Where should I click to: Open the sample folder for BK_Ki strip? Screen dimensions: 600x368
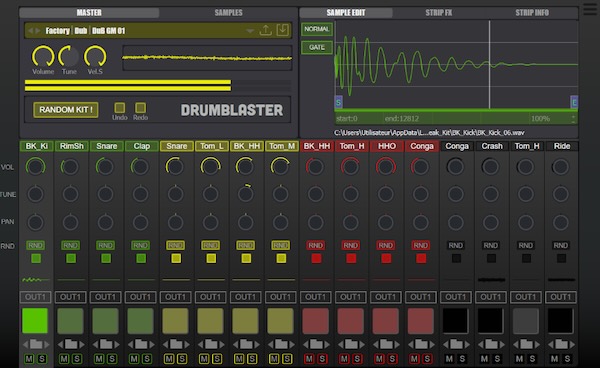coord(36,344)
